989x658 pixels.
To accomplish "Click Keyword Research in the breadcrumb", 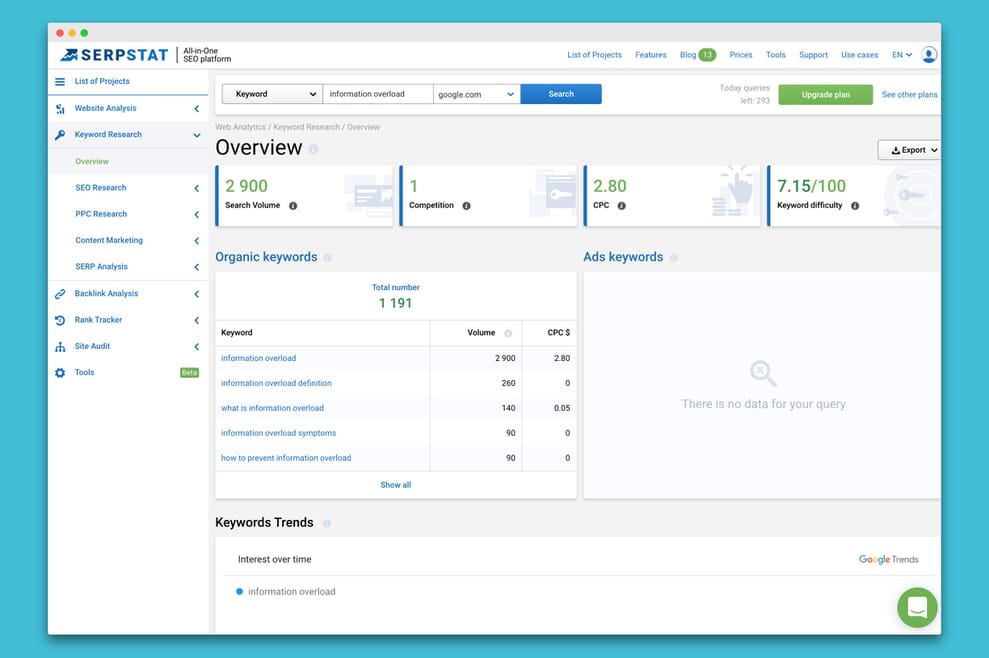I will point(307,127).
